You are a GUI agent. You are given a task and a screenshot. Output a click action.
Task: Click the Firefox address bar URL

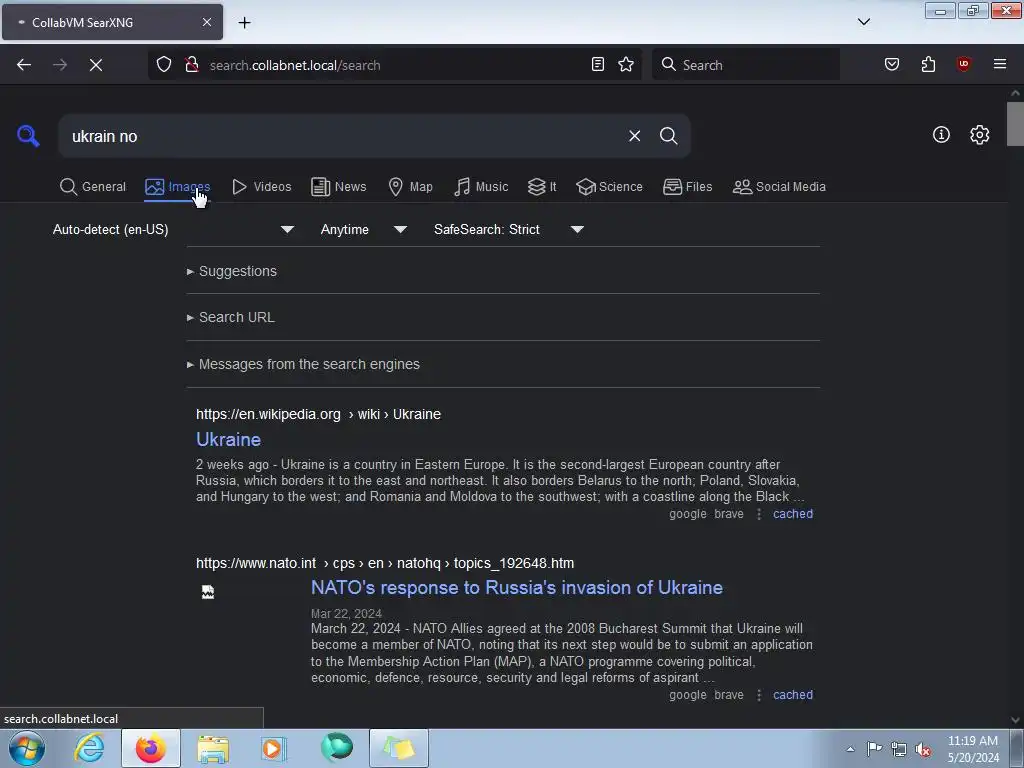(x=295, y=65)
